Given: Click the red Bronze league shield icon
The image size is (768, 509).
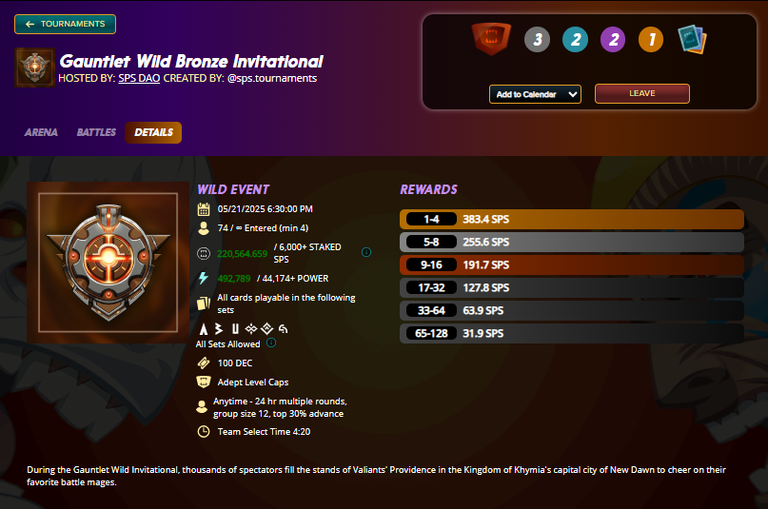Looking at the screenshot, I should (491, 38).
